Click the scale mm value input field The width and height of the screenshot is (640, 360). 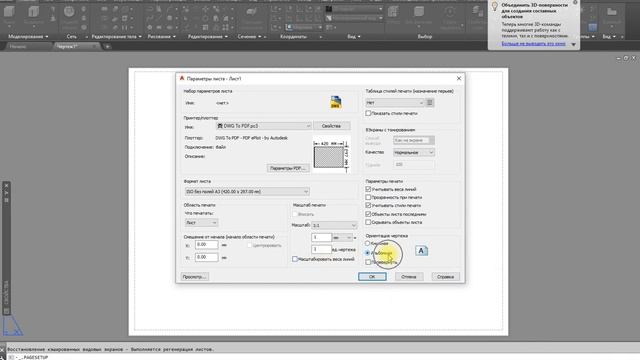(321, 238)
